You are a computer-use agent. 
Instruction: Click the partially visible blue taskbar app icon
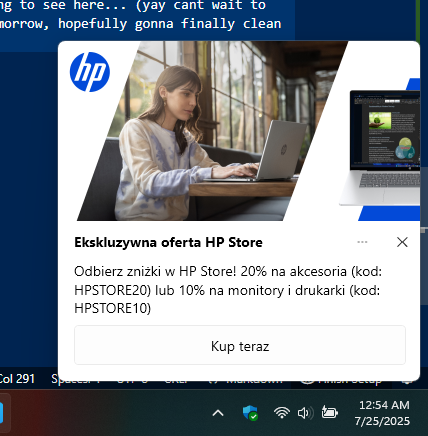[x=2, y=413]
